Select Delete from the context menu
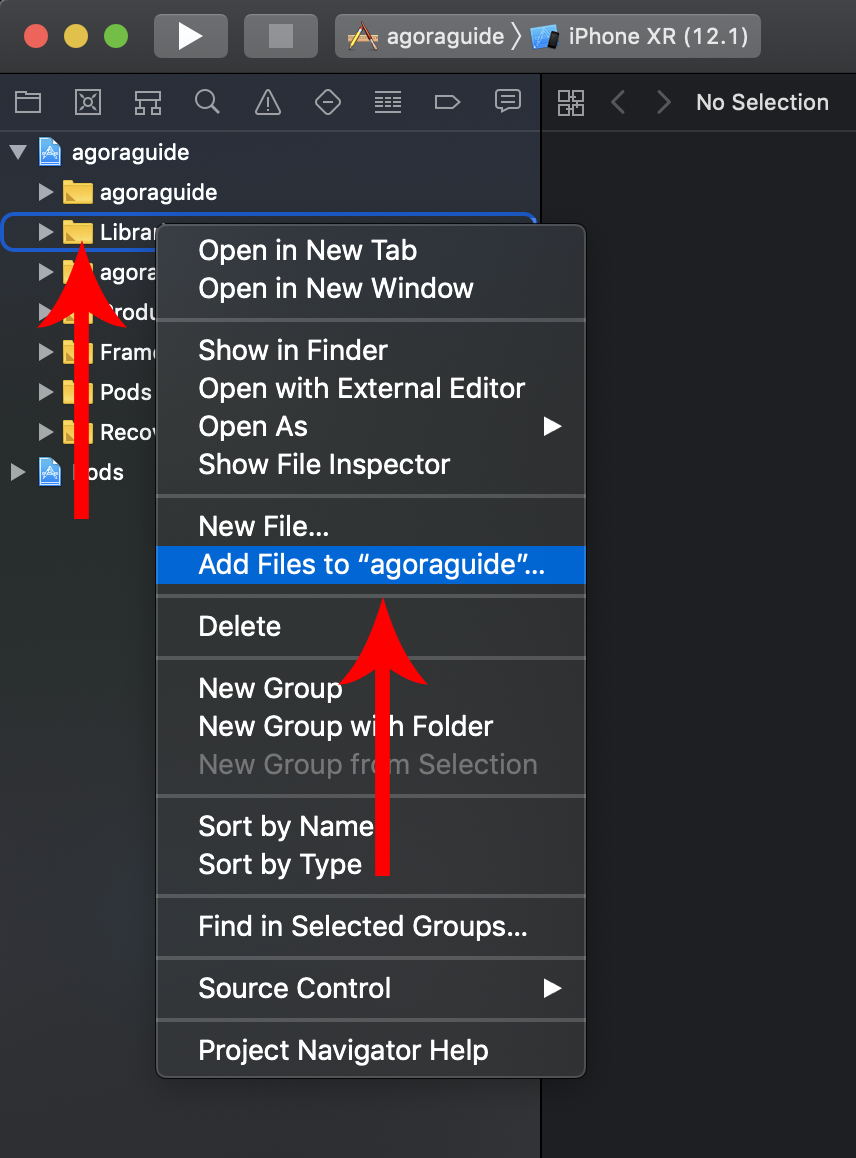This screenshot has height=1158, width=856. point(371,626)
